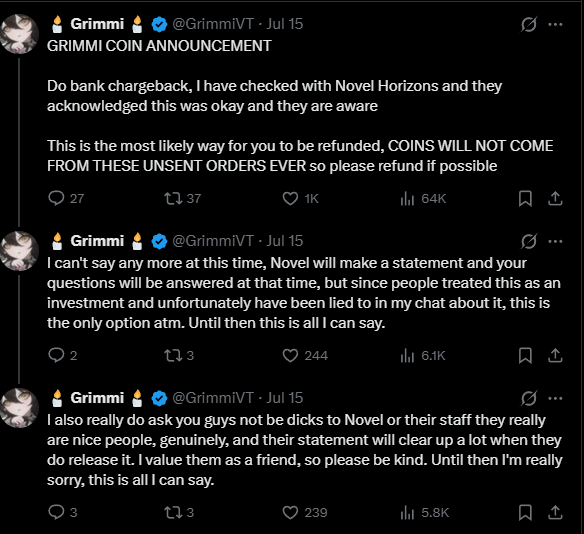Open @GrimmiVT handle on first tweet
Viewport: 584px width, 534px height.
click(213, 24)
